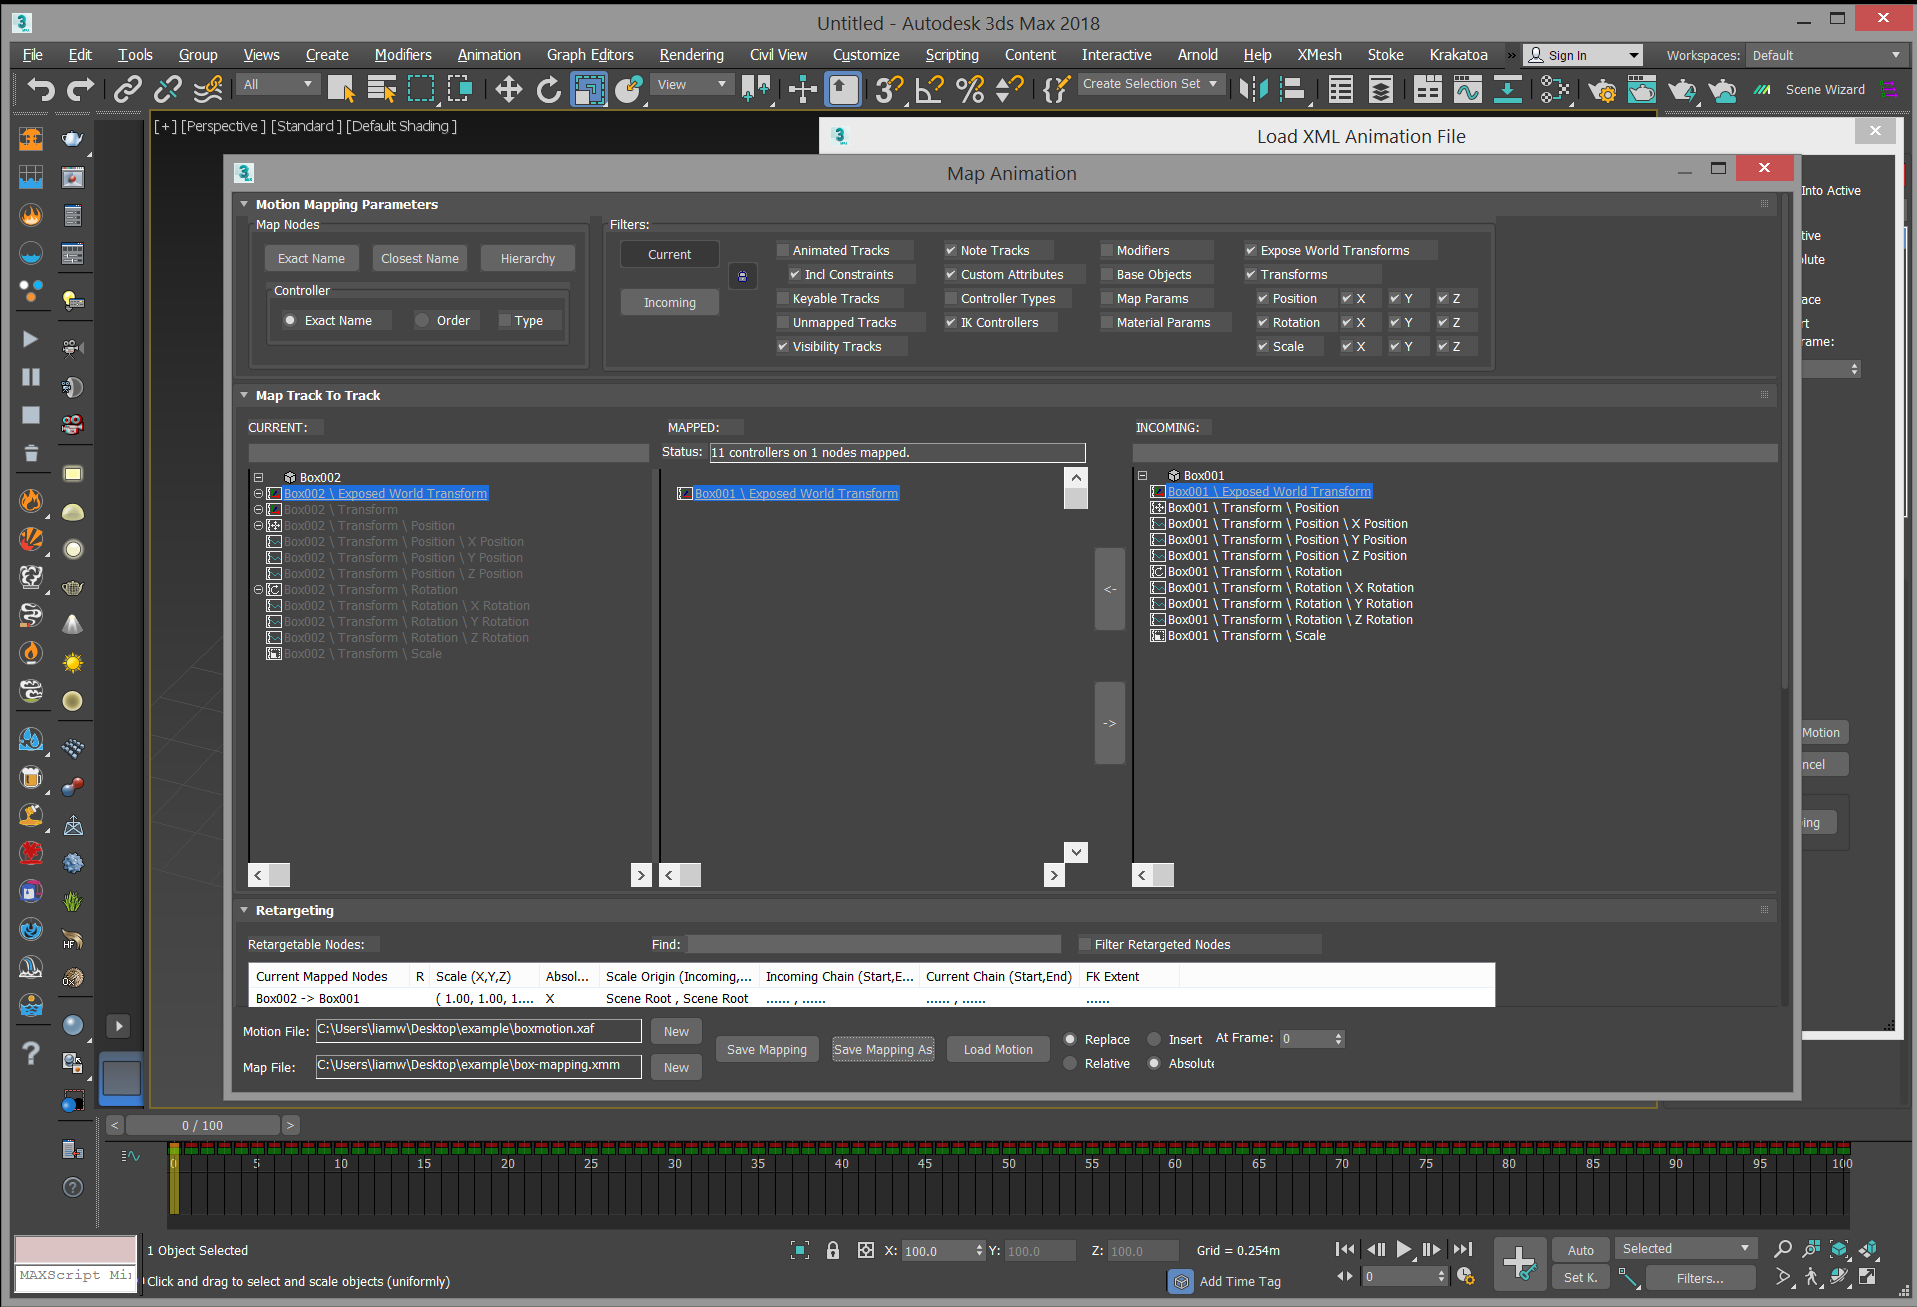Open the Mirror tool

tap(757, 89)
